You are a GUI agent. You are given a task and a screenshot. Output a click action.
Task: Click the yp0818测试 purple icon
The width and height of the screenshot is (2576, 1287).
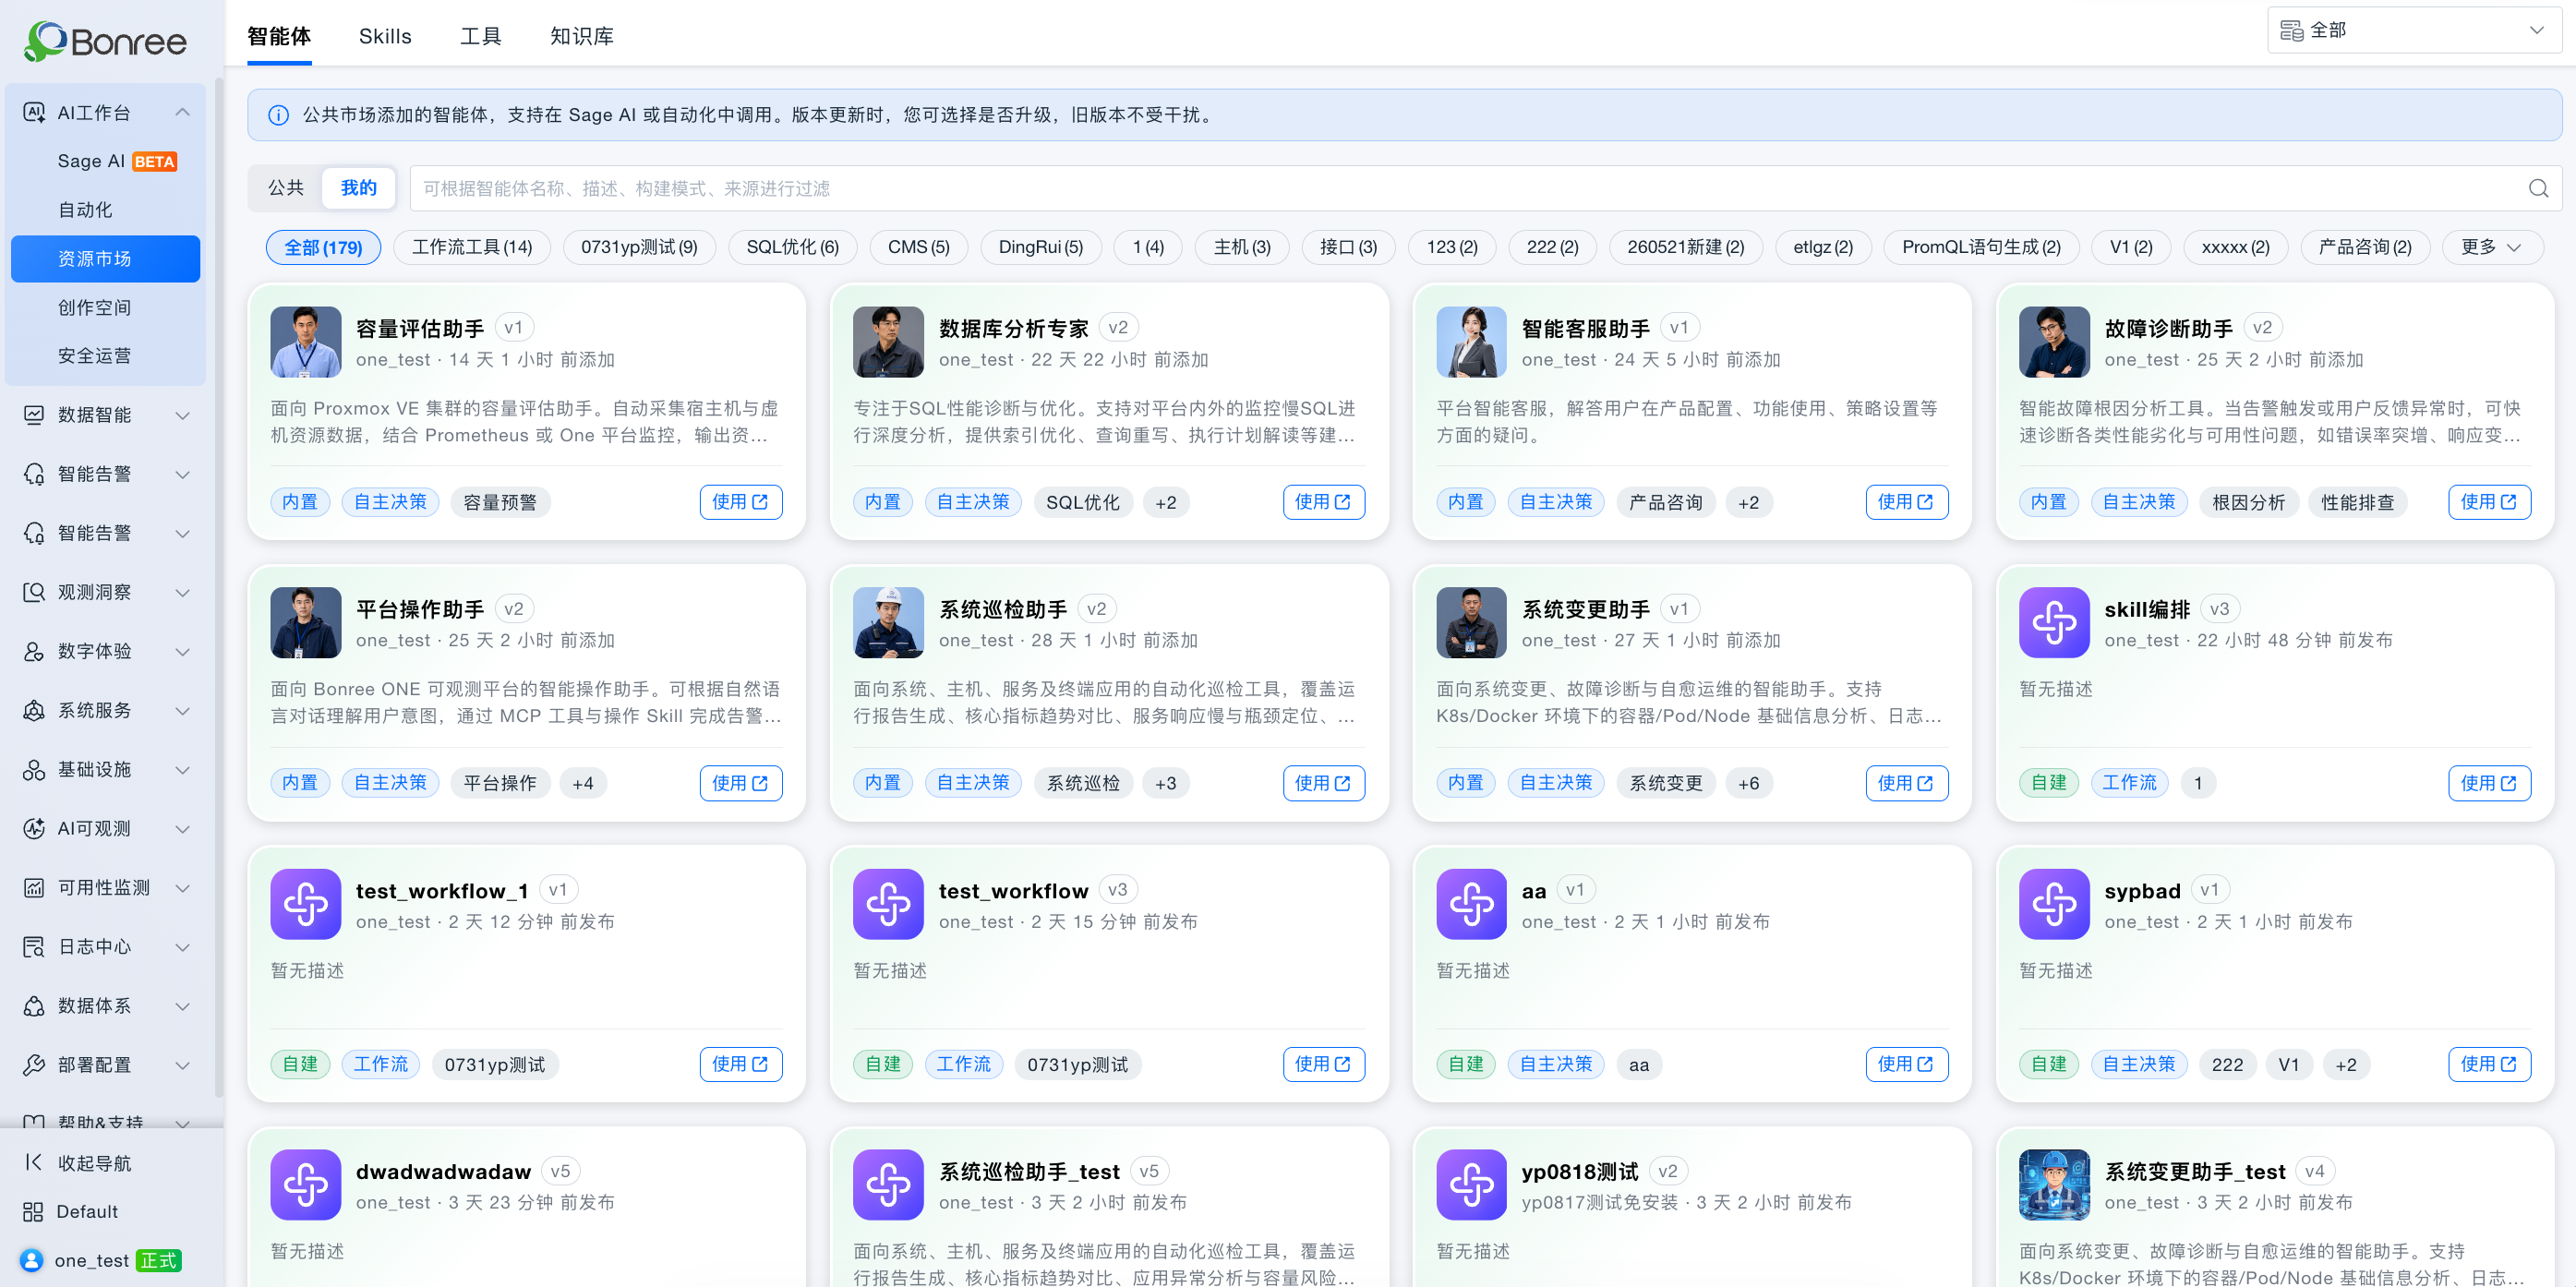(x=1471, y=1185)
